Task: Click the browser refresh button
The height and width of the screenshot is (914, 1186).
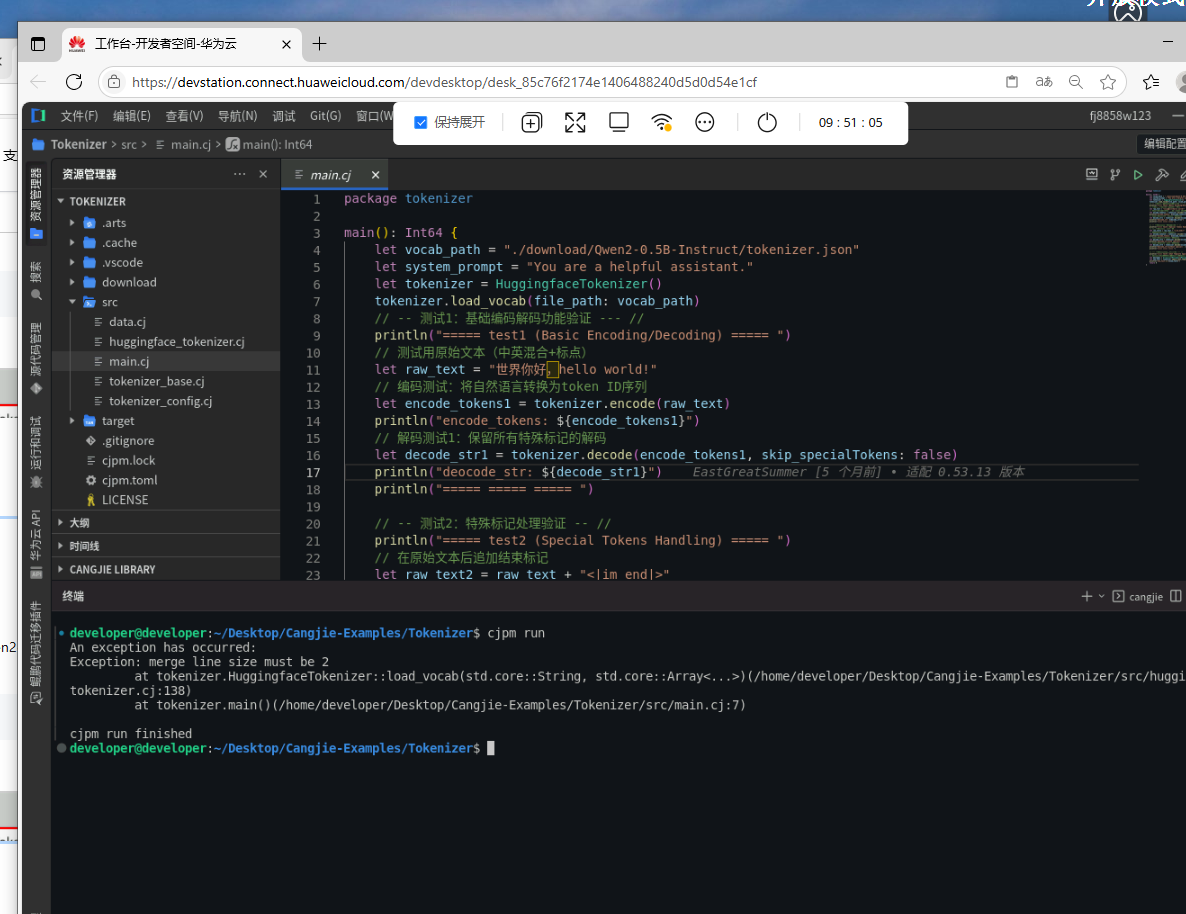Action: coord(74,82)
